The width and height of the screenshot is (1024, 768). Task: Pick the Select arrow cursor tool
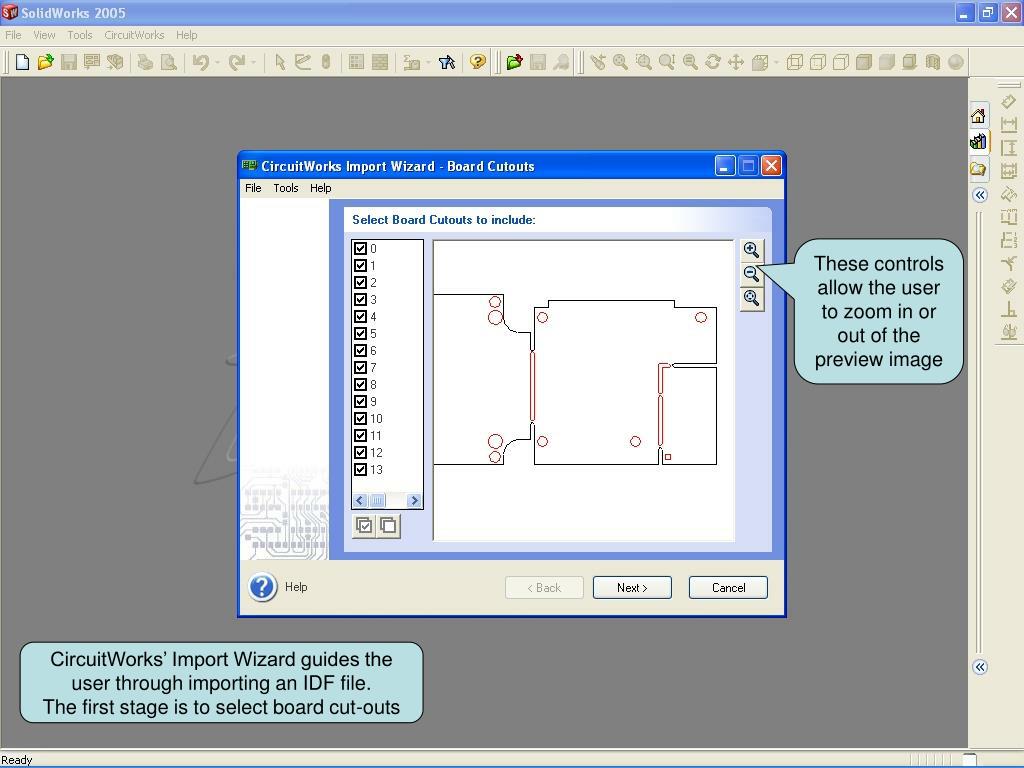pyautogui.click(x=280, y=62)
